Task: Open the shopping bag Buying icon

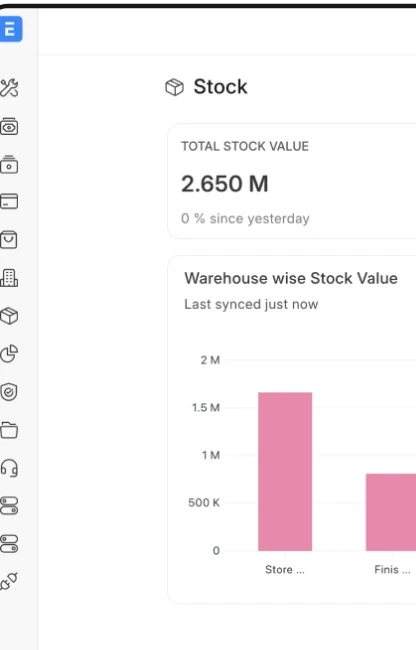Action: tap(9, 240)
